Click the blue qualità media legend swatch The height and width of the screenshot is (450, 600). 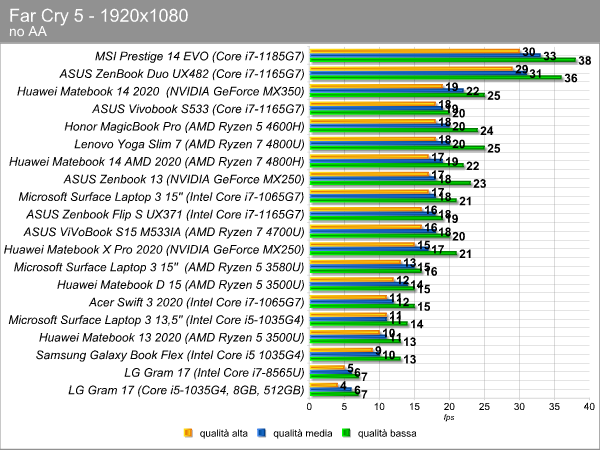point(262,433)
